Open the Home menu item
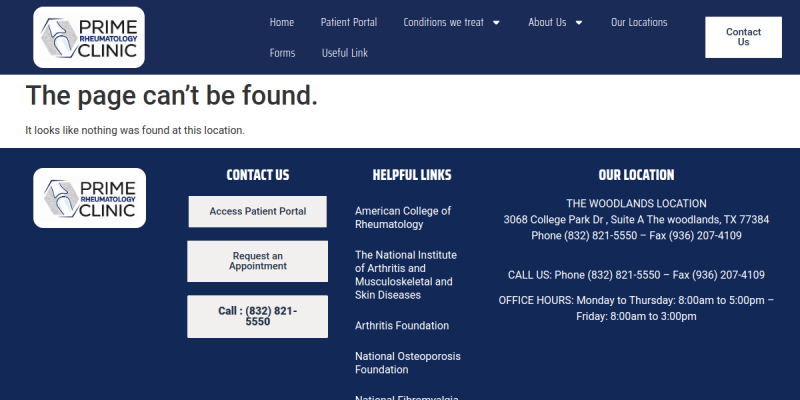Viewport: 800px width, 400px height. 282,22
